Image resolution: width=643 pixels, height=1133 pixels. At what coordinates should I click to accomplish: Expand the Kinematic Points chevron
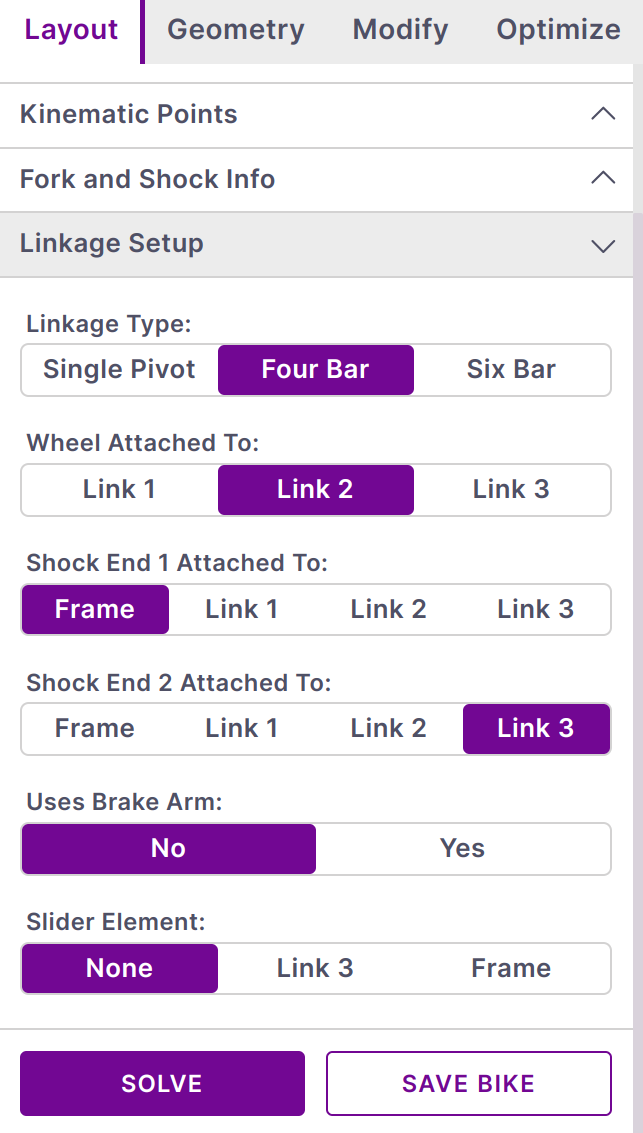(x=602, y=114)
